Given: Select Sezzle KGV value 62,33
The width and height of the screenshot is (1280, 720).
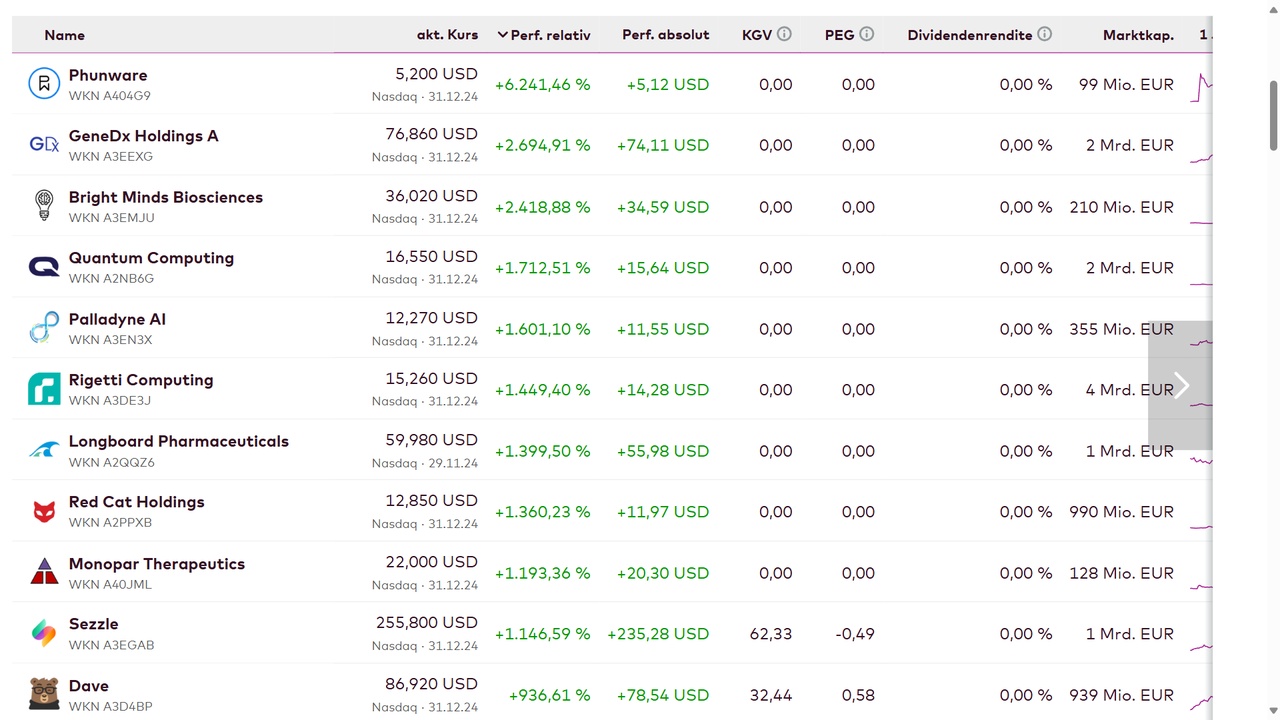Looking at the screenshot, I should click(771, 634).
